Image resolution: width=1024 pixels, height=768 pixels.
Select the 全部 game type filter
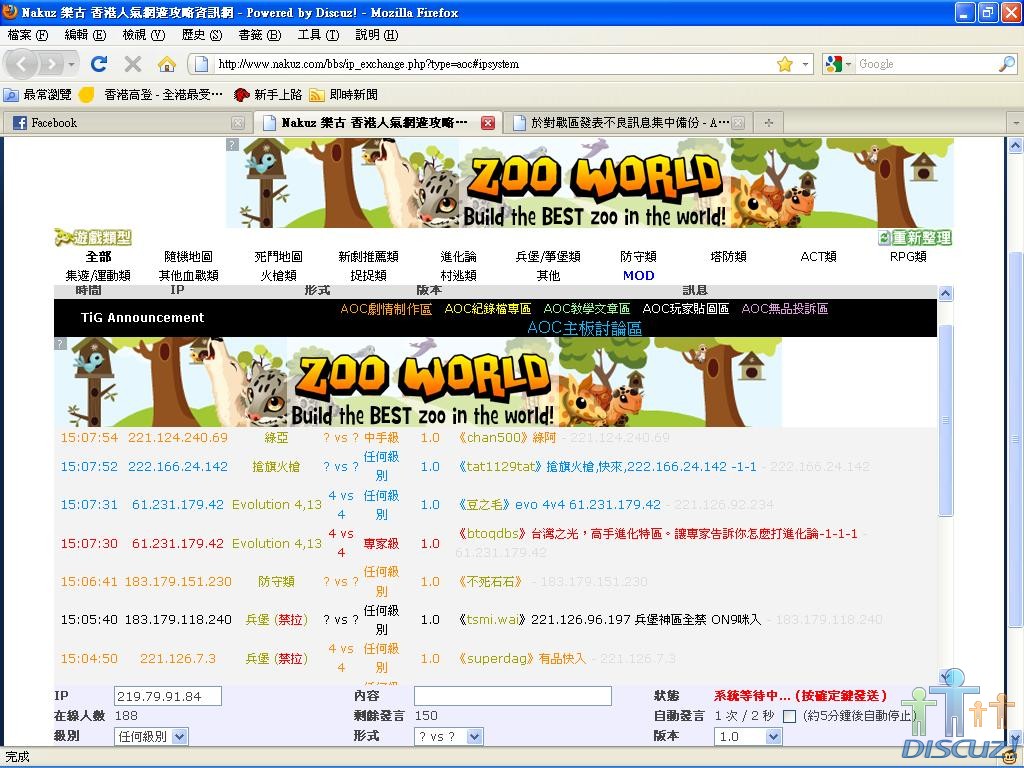tap(99, 257)
